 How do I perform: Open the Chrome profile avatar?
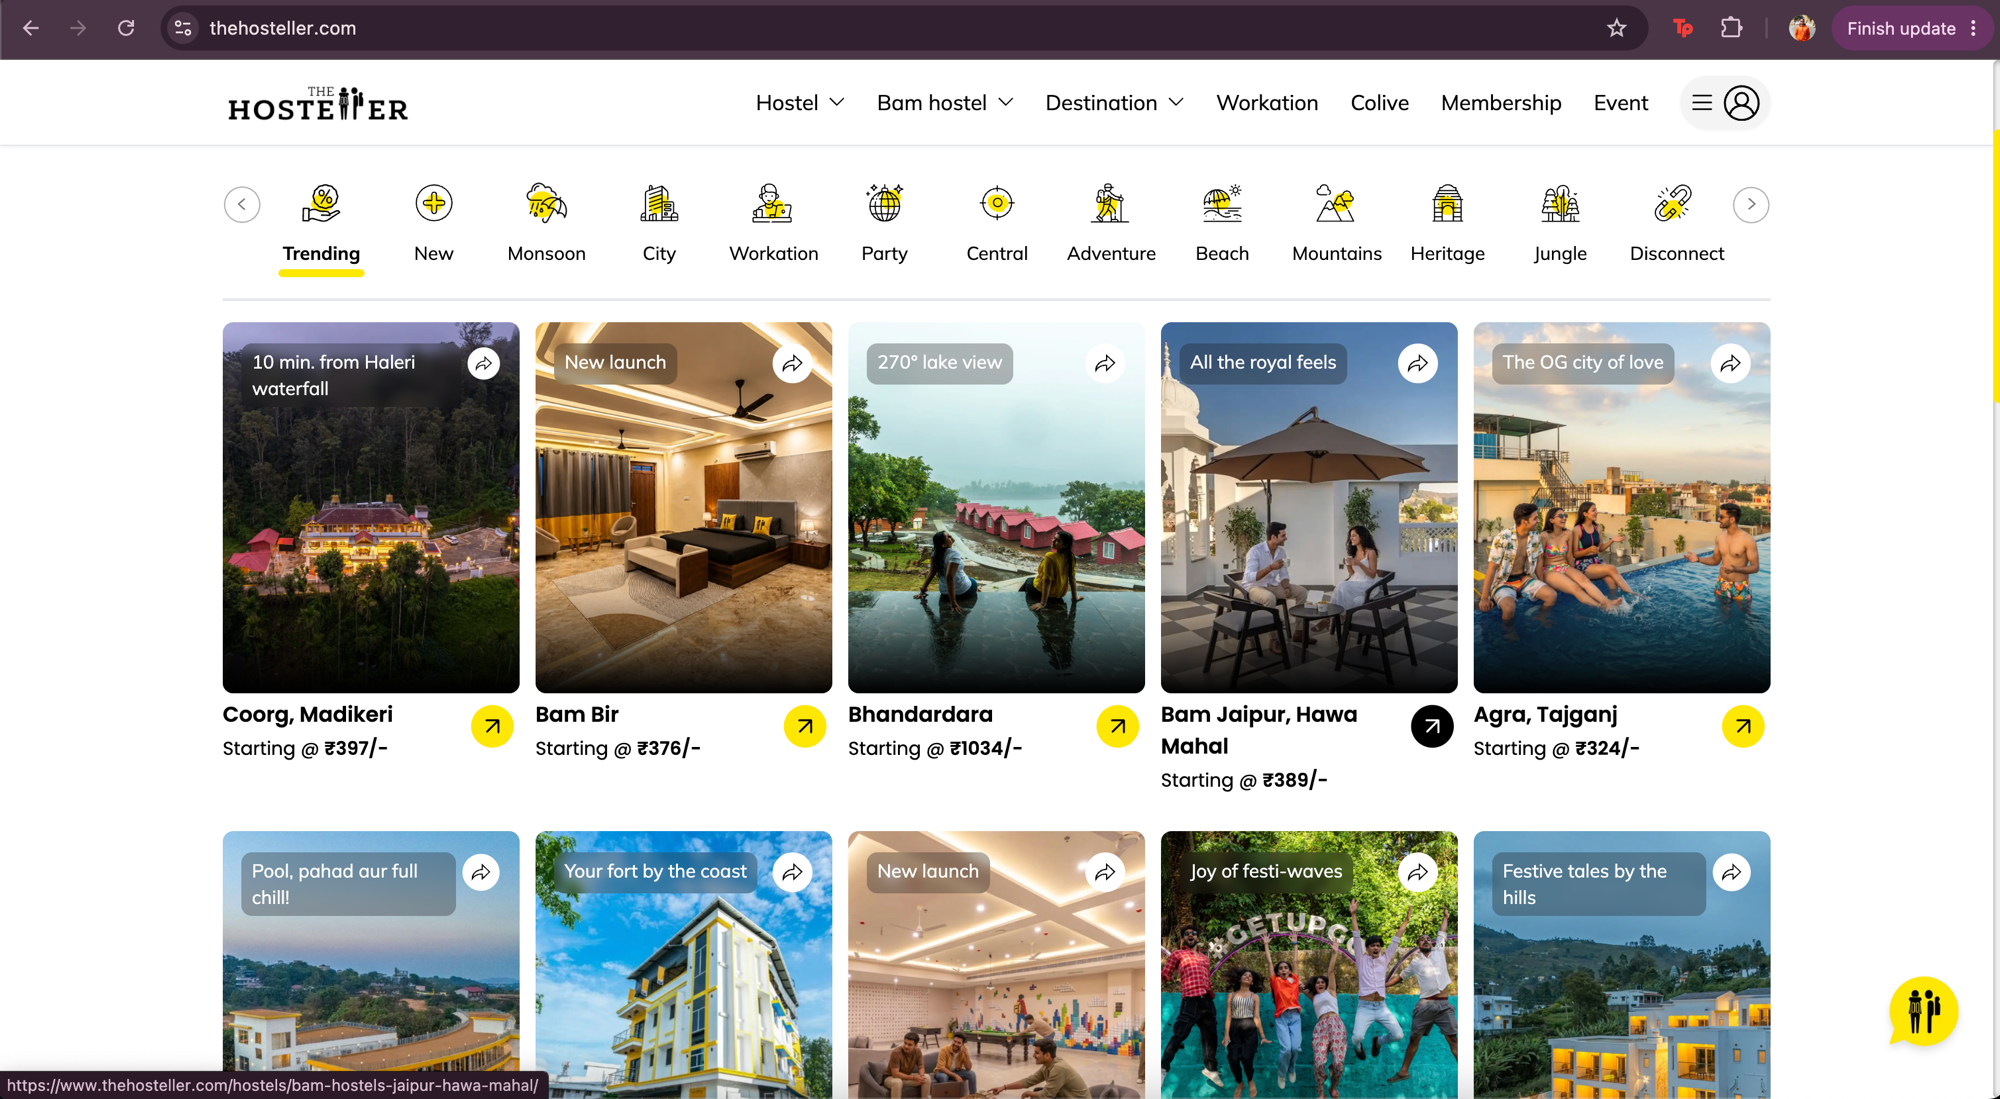pos(1802,28)
